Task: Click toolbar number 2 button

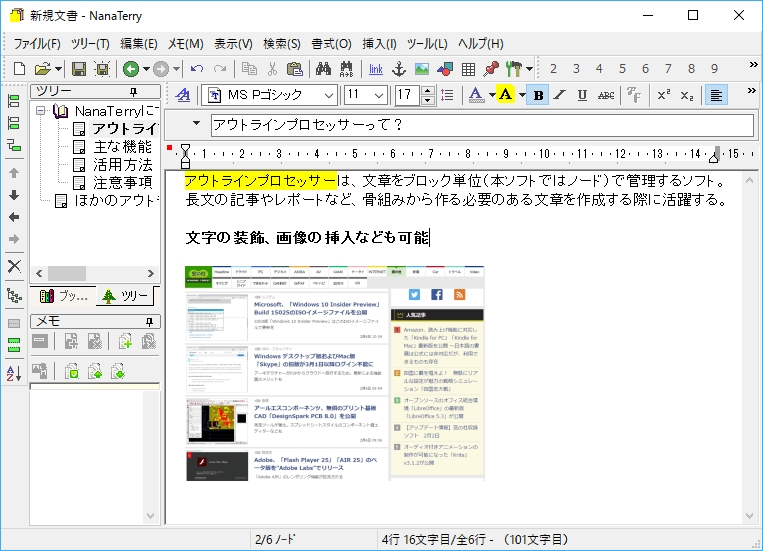Action: click(553, 69)
